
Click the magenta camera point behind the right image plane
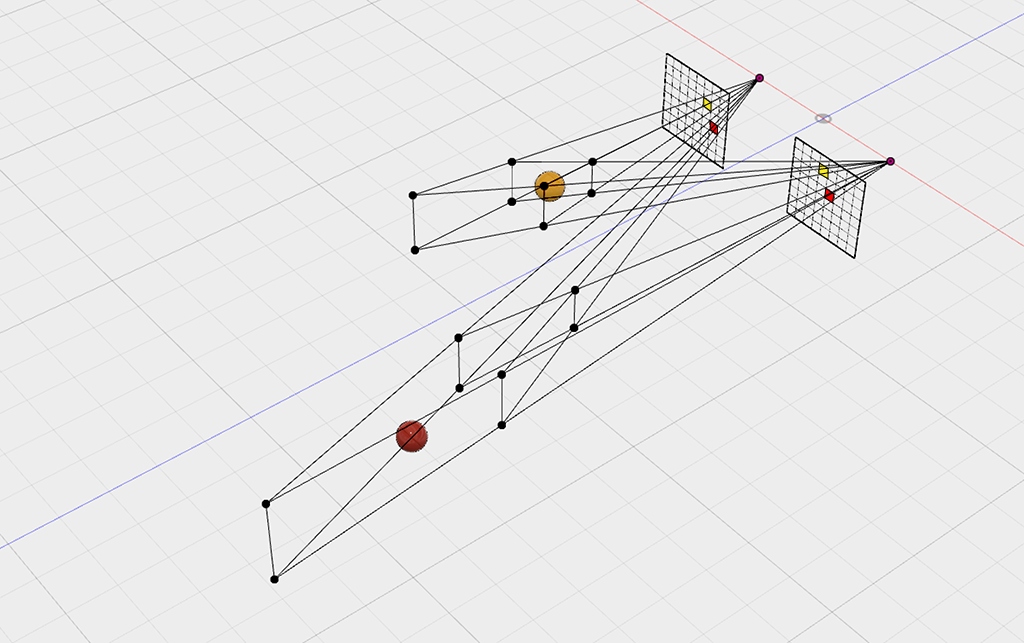890,161
